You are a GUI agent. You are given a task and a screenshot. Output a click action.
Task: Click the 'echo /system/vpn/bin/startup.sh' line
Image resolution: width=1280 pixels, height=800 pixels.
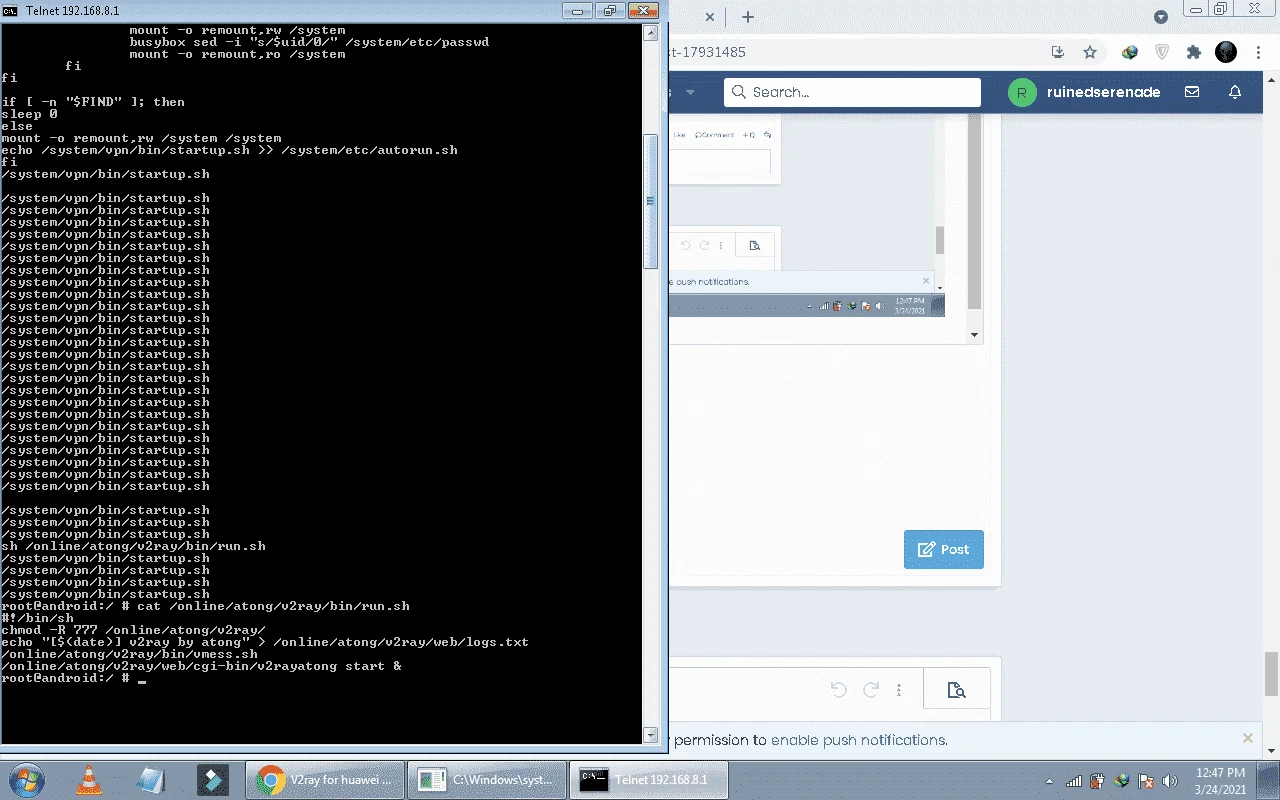229,150
